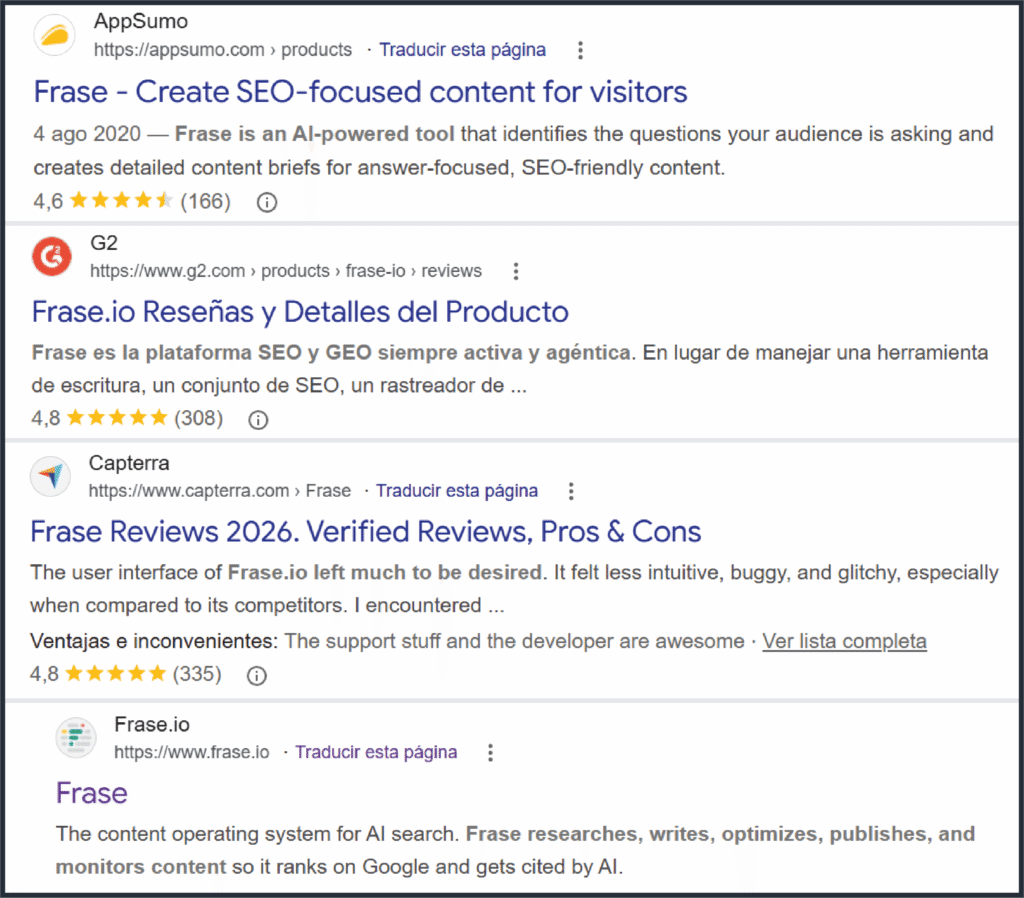Click the 'G2' site name

[x=104, y=242]
